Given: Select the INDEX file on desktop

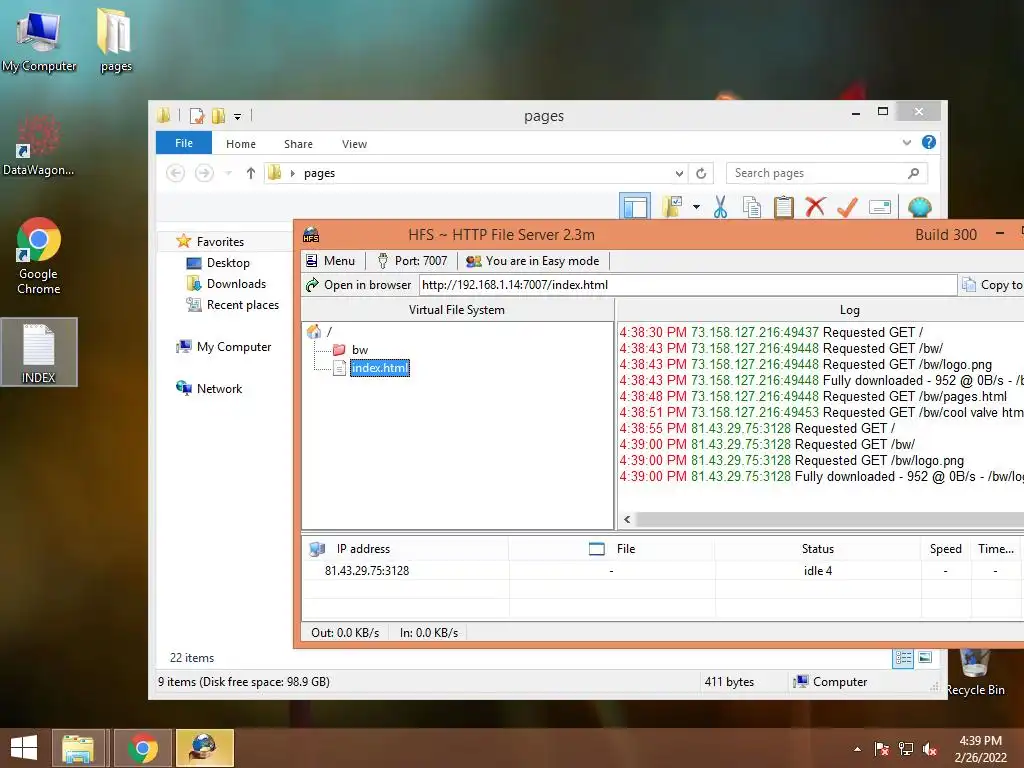Looking at the screenshot, I should point(39,353).
